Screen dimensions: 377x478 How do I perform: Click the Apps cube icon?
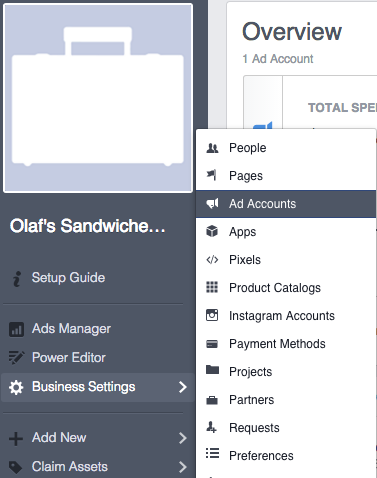click(x=212, y=231)
